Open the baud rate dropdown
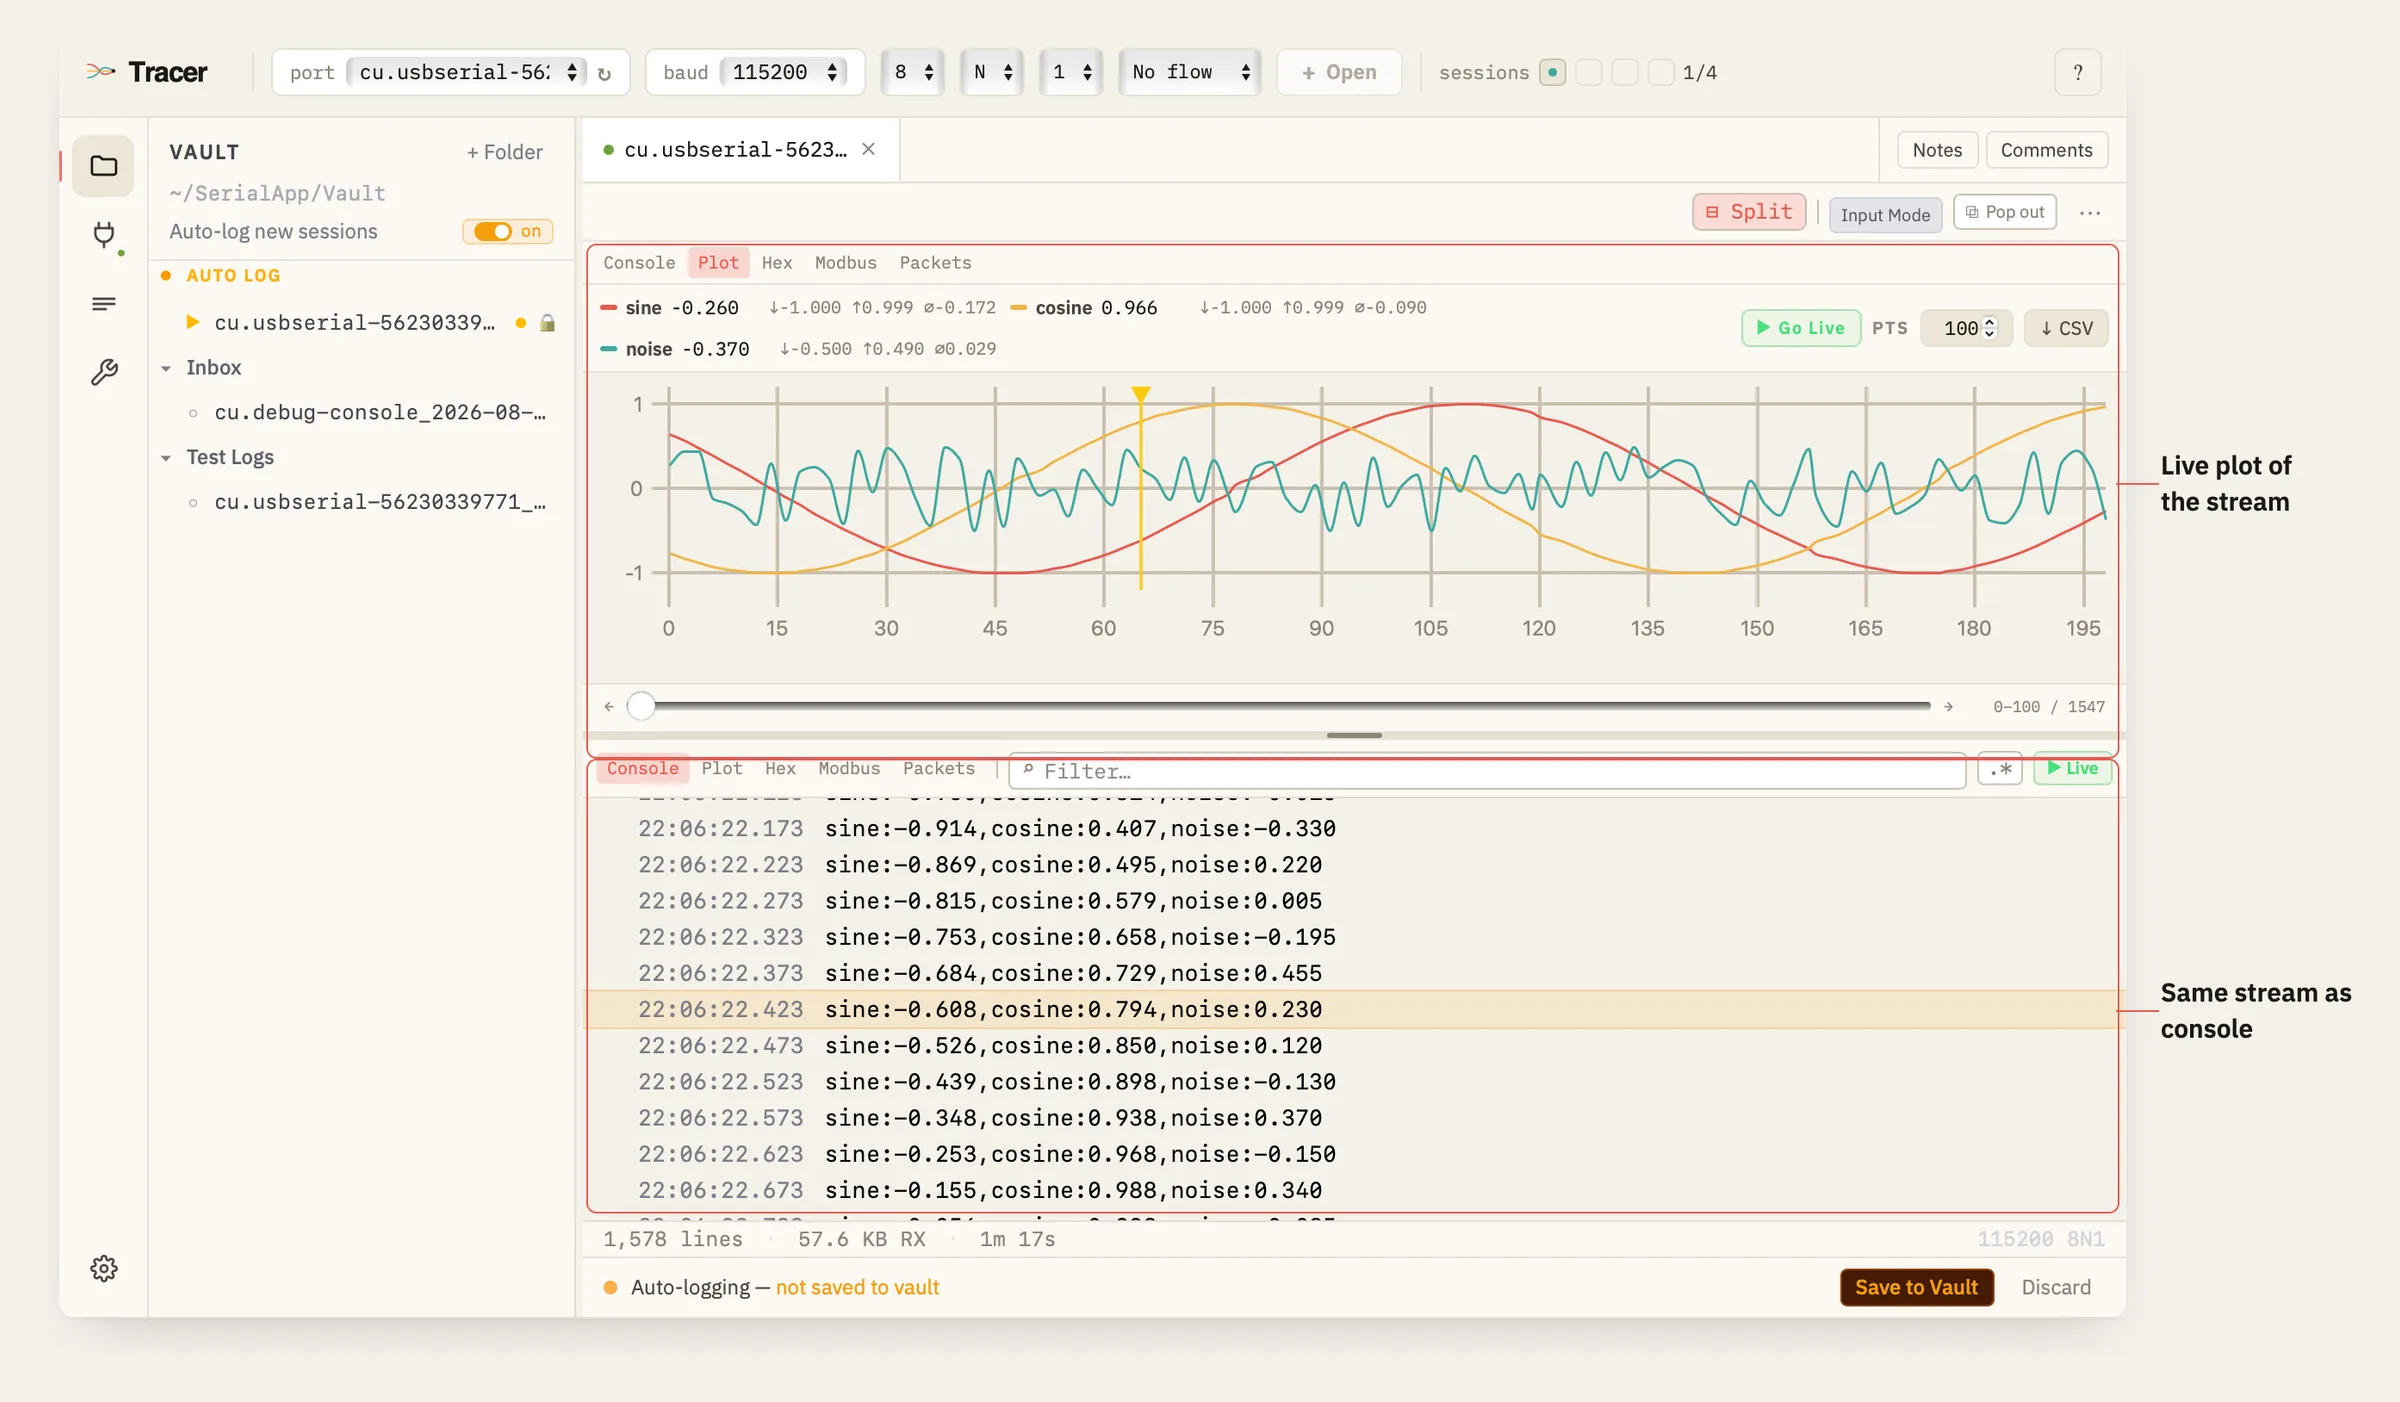 point(783,72)
